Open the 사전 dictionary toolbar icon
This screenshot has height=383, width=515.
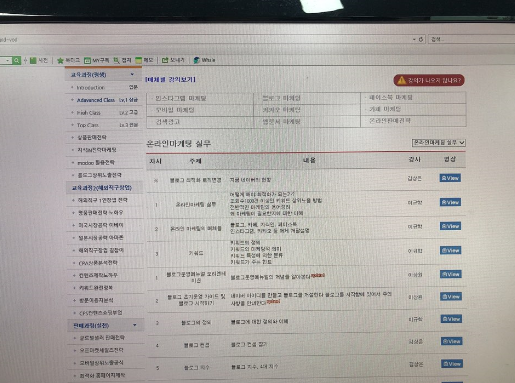coord(39,60)
